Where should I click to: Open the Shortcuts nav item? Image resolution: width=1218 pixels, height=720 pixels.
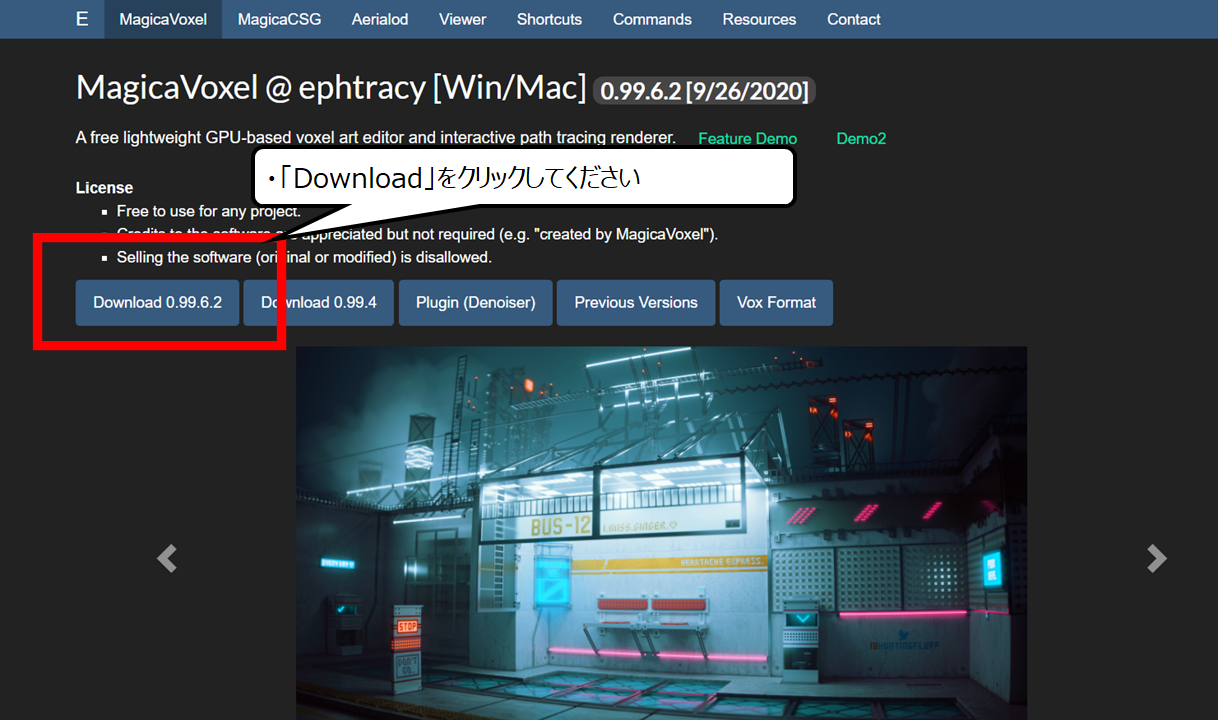pos(549,19)
